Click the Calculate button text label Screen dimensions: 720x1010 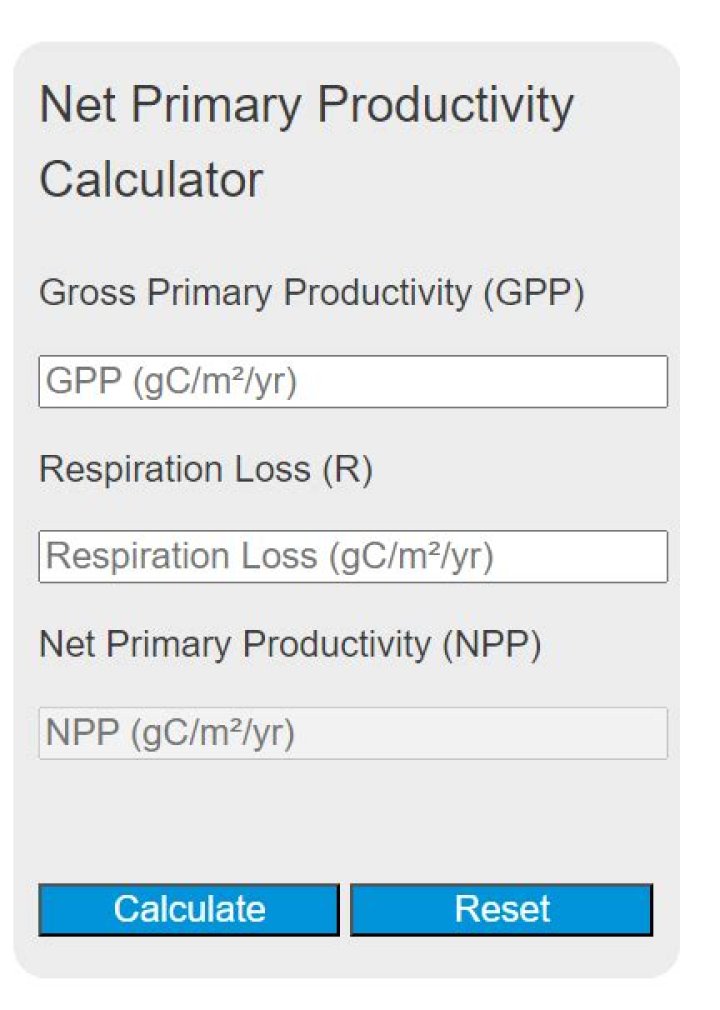click(x=188, y=909)
